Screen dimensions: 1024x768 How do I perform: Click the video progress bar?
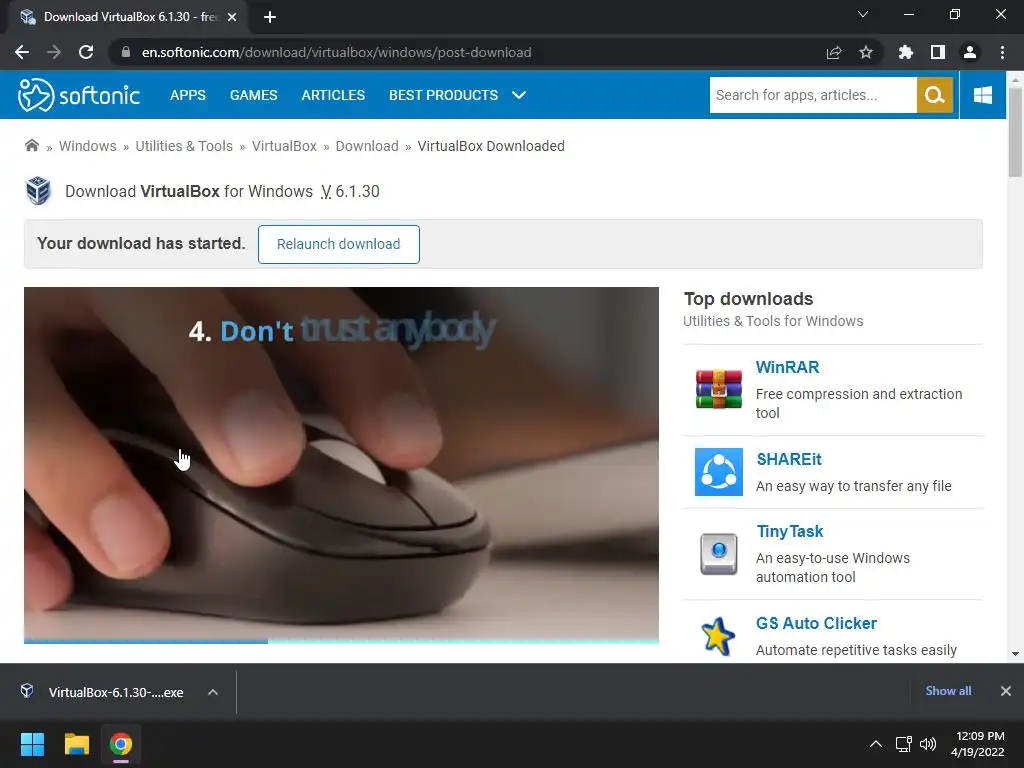pyautogui.click(x=341, y=641)
